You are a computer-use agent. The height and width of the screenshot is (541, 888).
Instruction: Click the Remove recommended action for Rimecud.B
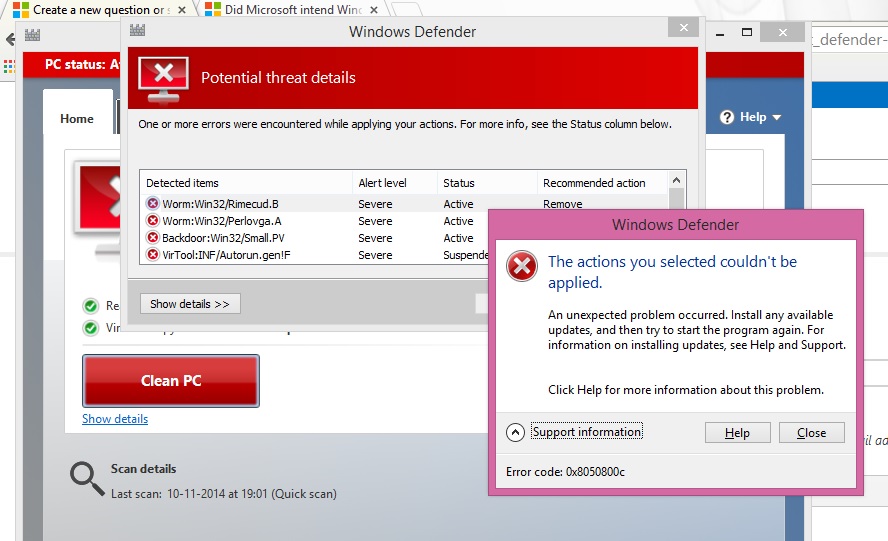tap(562, 204)
